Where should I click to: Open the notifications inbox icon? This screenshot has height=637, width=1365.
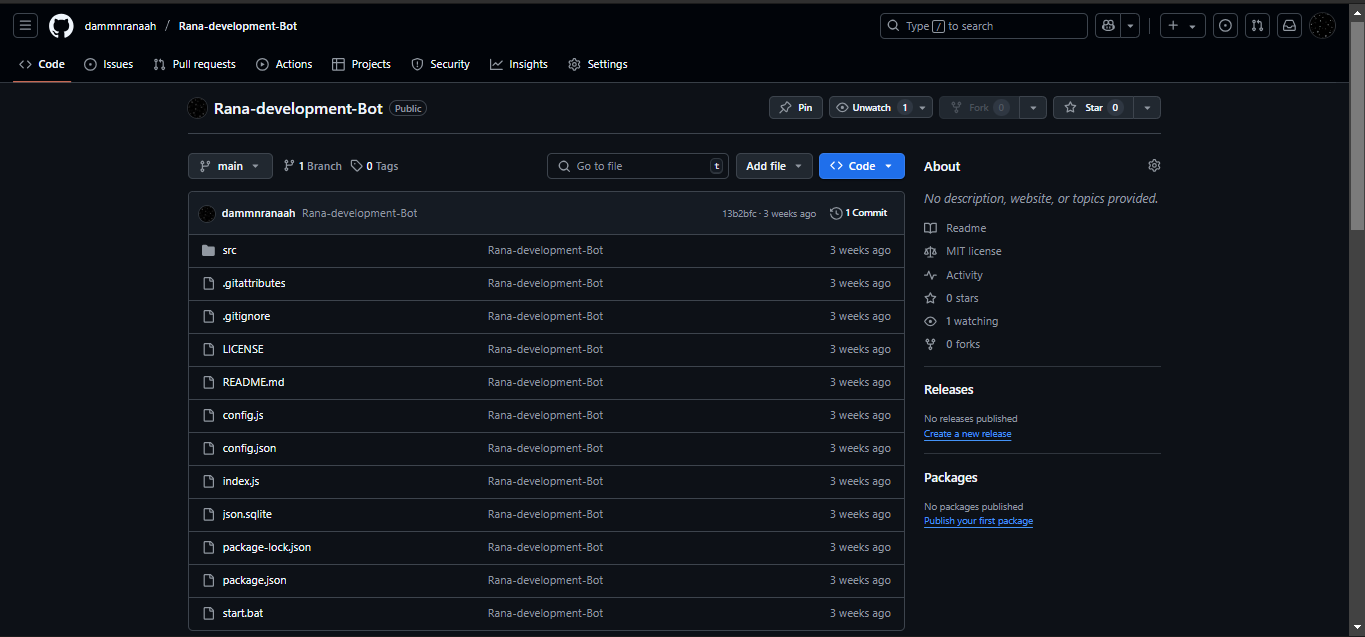click(1290, 26)
